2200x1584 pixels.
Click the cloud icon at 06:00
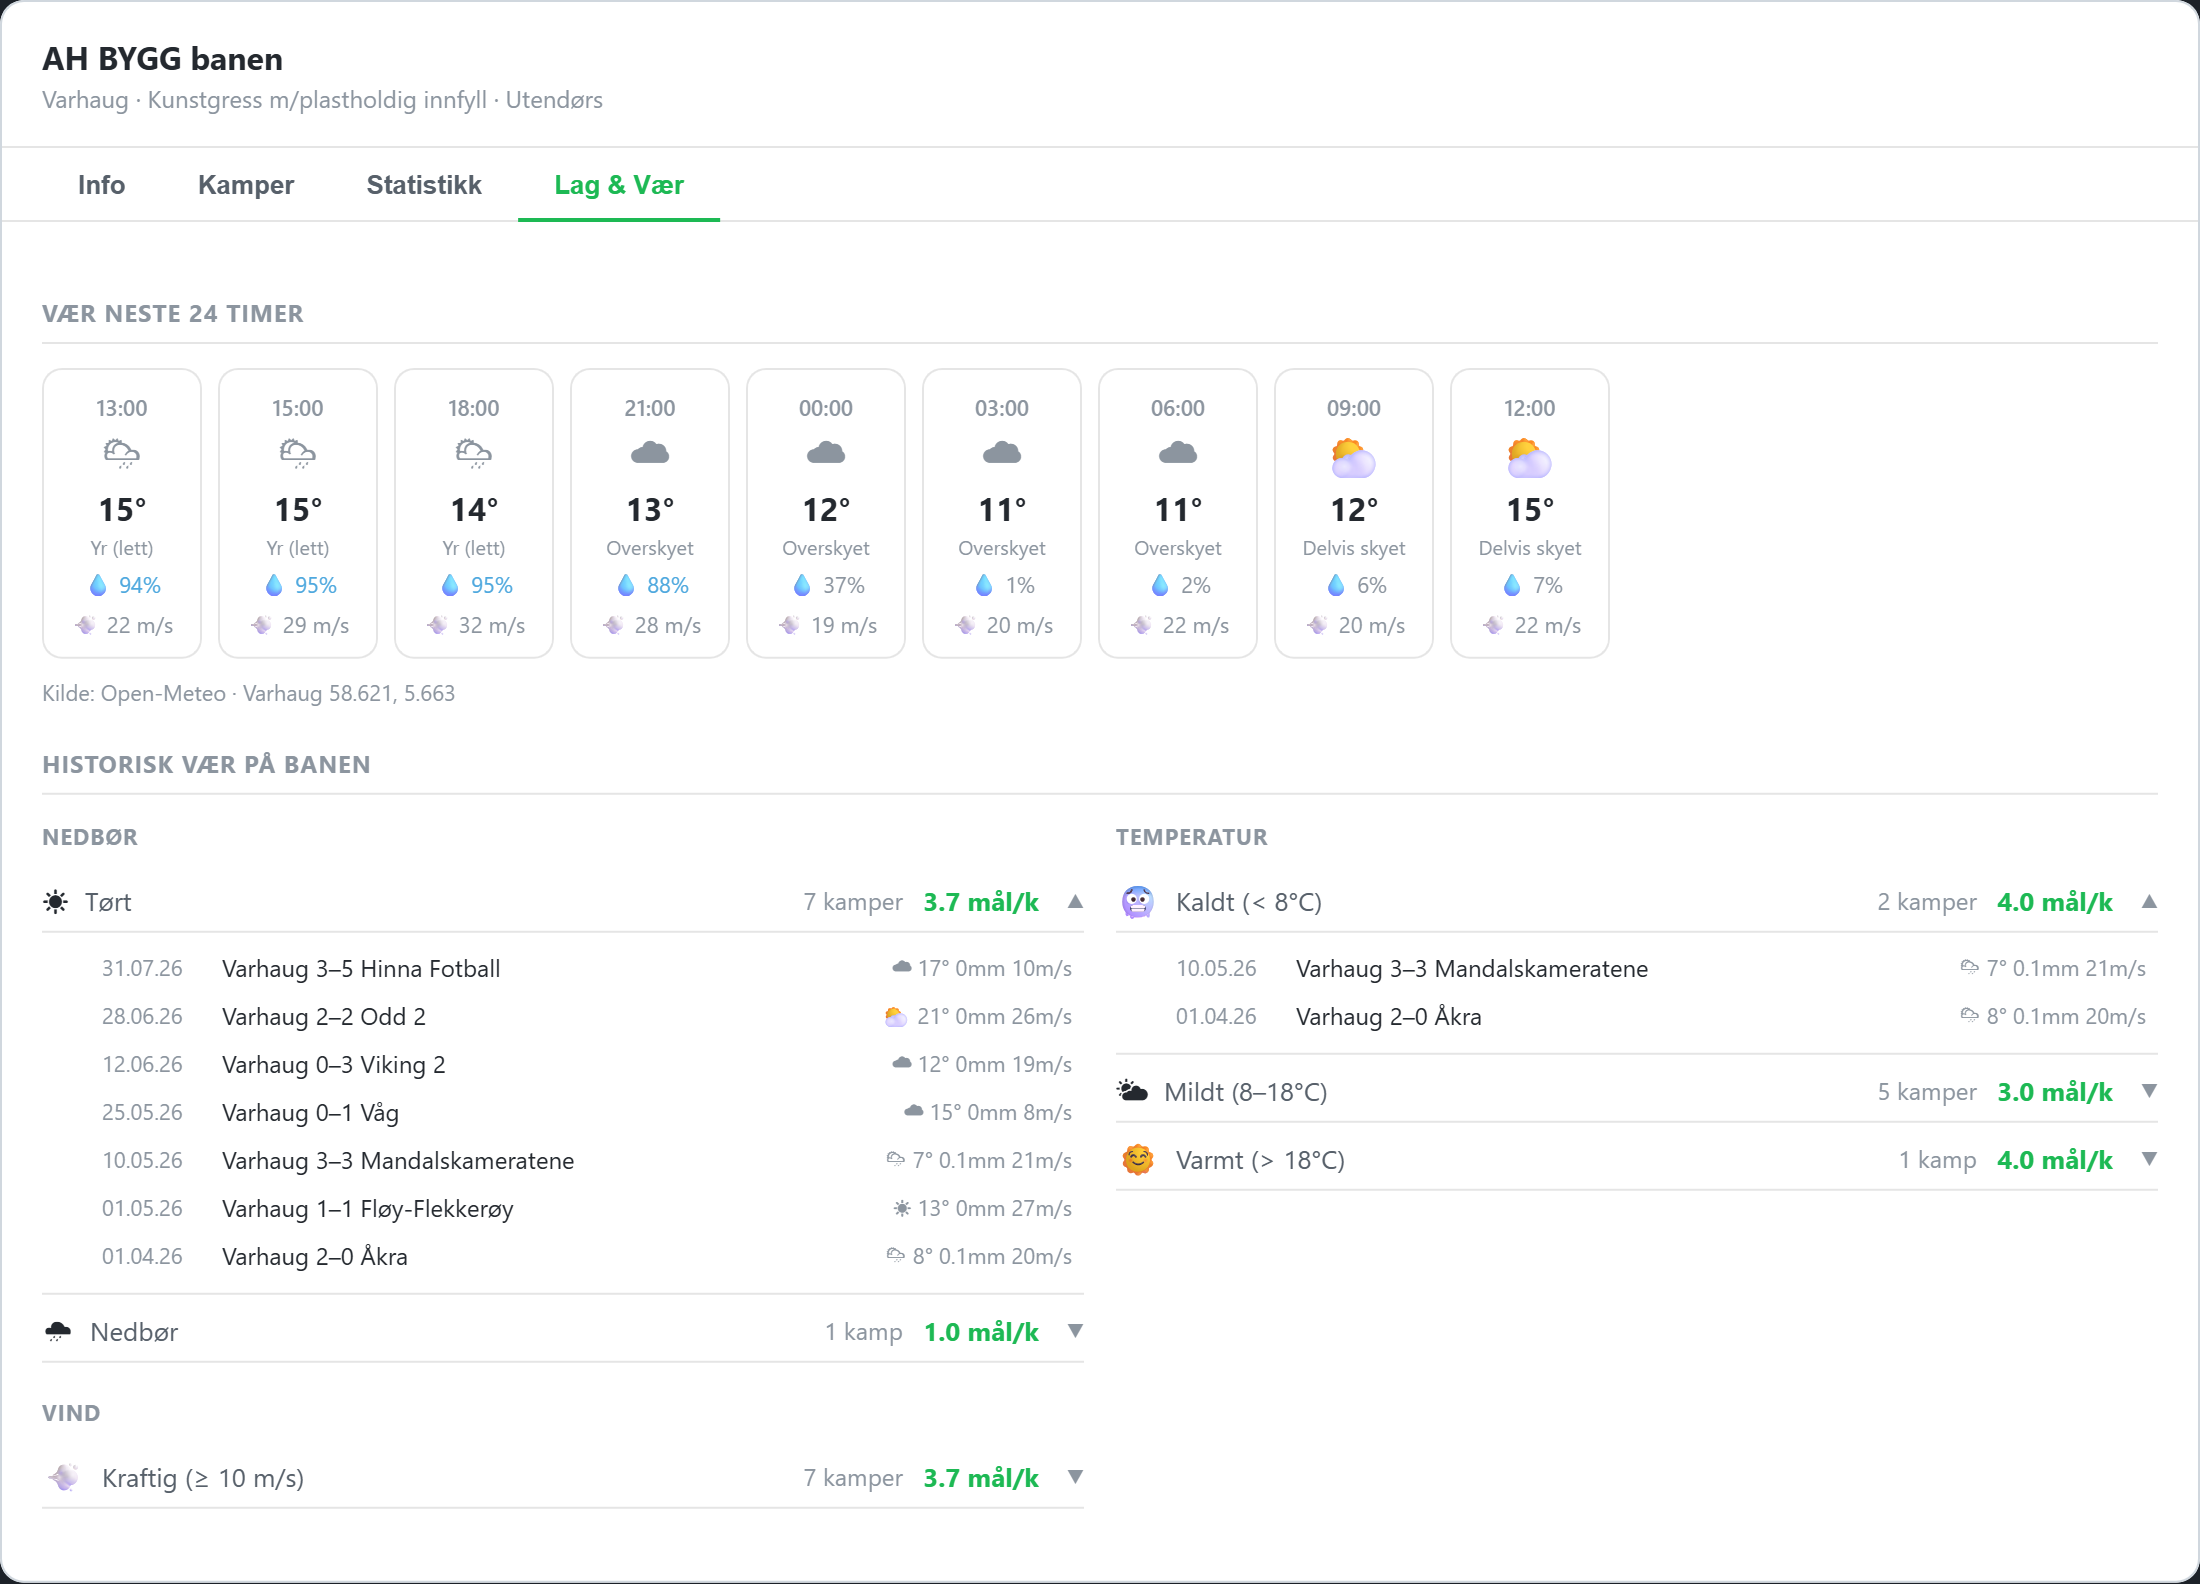1178,453
